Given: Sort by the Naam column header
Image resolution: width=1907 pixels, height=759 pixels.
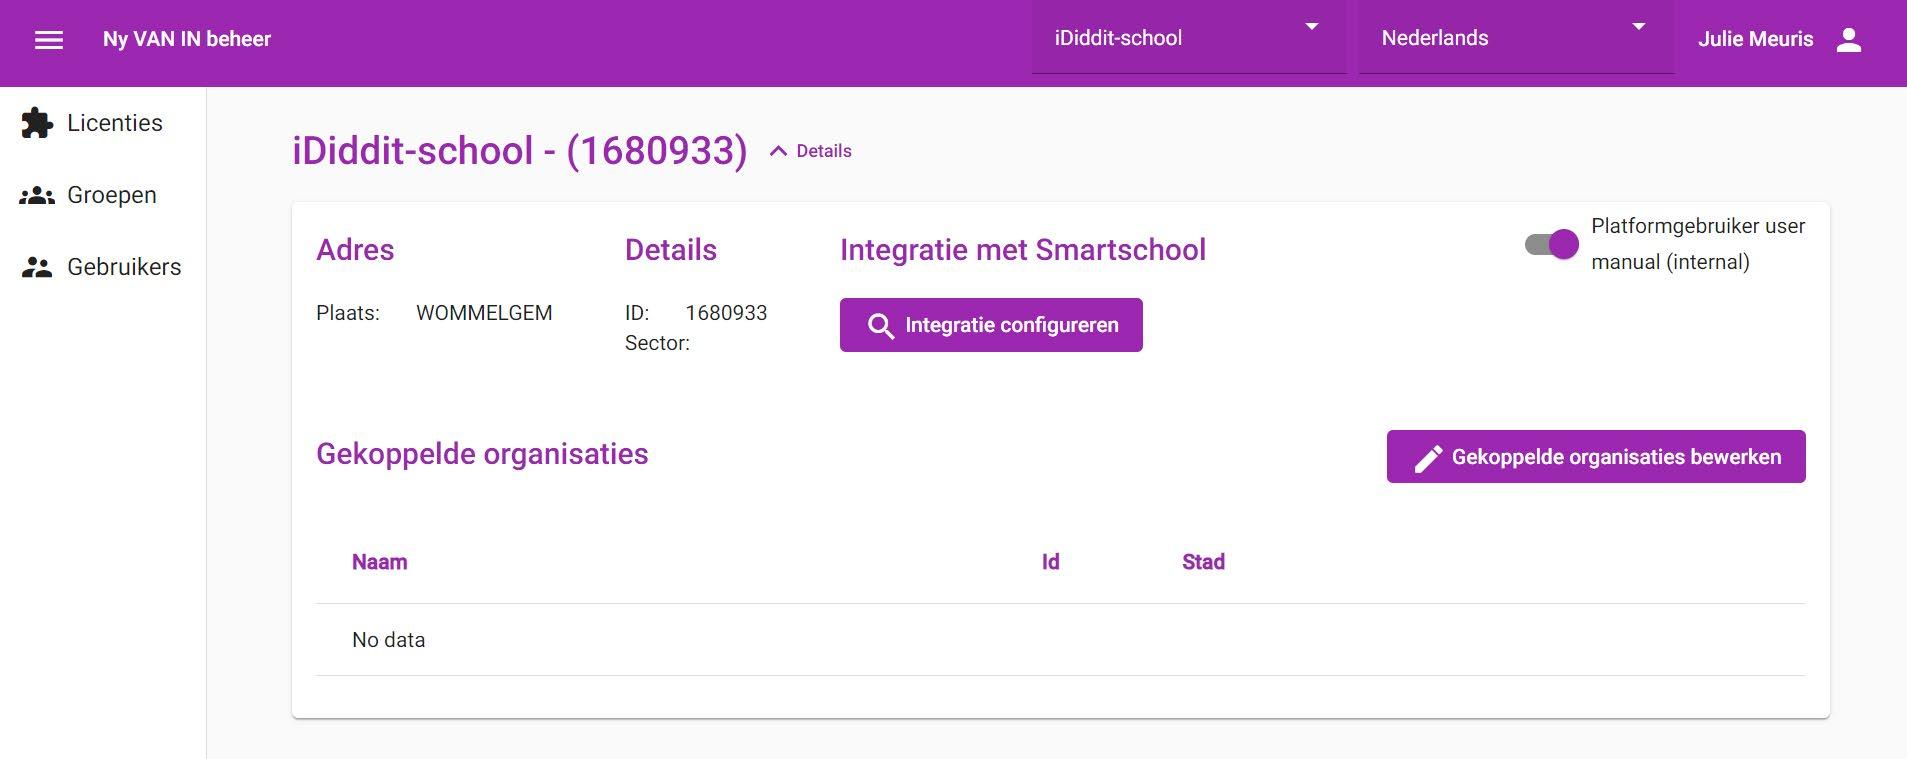Looking at the screenshot, I should [380, 562].
